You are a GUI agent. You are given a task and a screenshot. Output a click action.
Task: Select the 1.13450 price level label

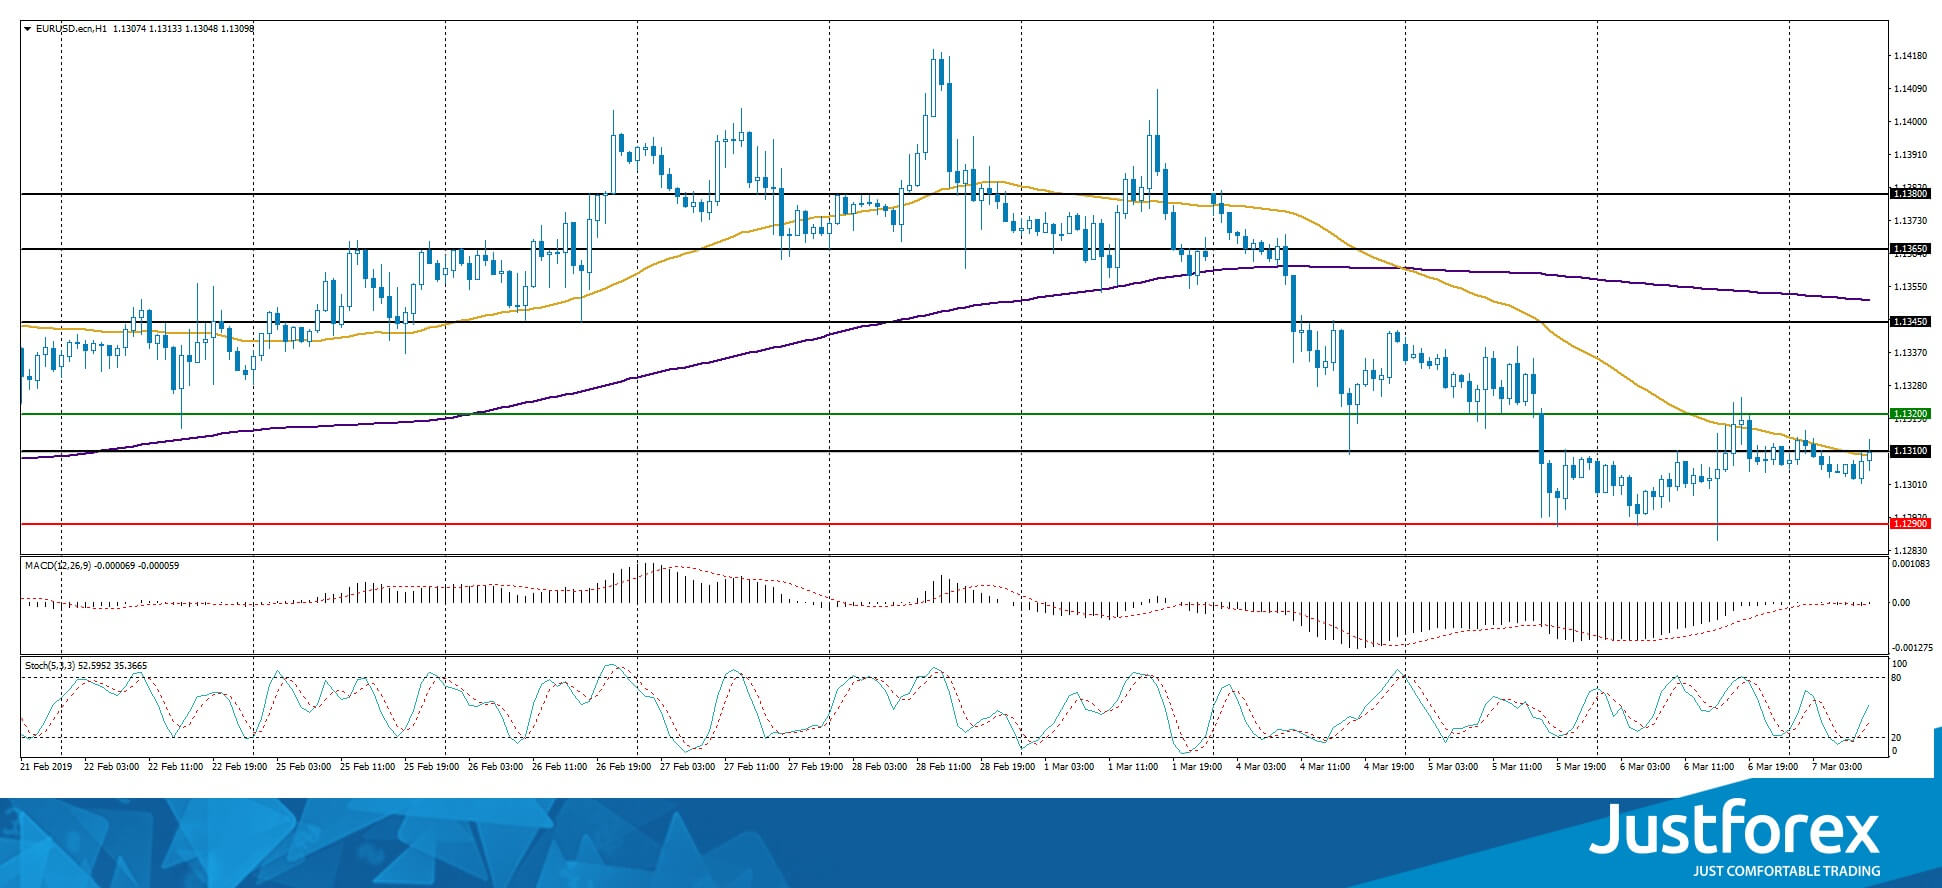click(x=1910, y=322)
